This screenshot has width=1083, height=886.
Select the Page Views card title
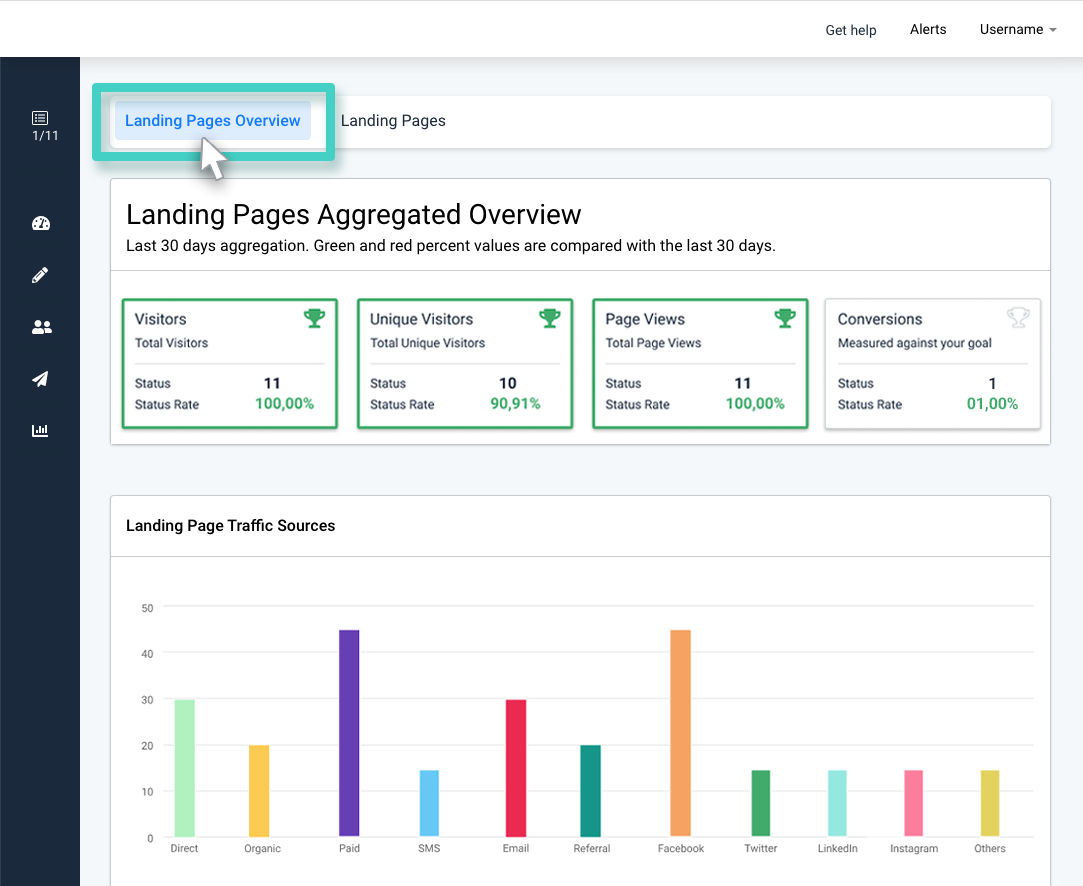tap(645, 319)
